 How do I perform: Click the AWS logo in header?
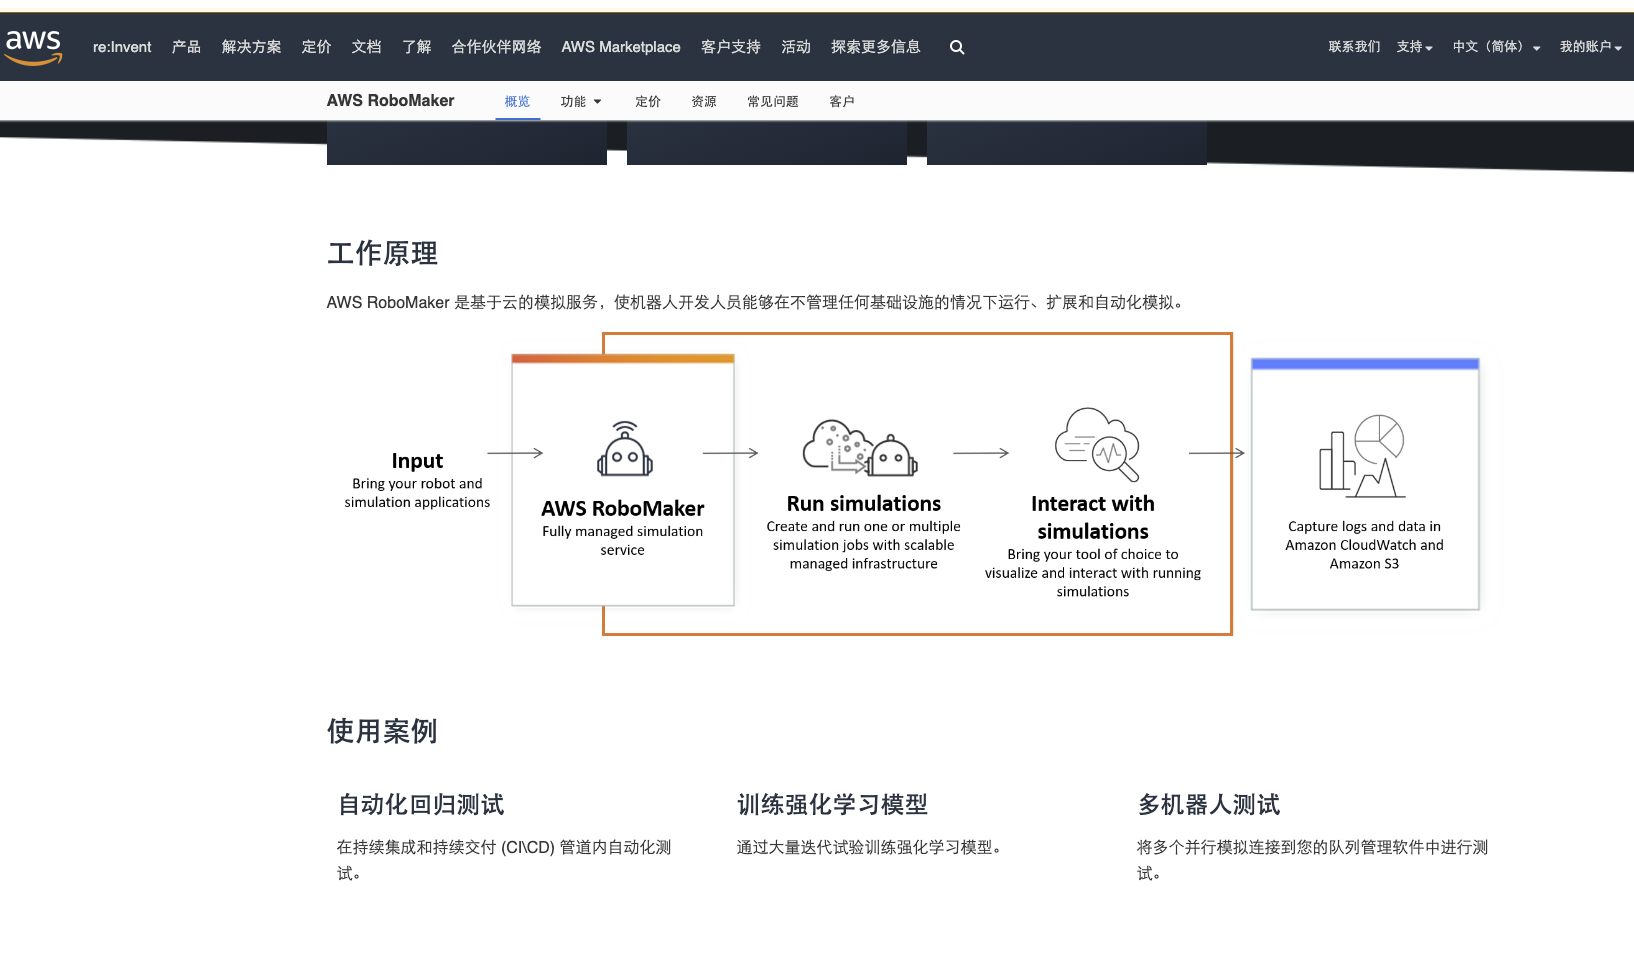(x=34, y=46)
